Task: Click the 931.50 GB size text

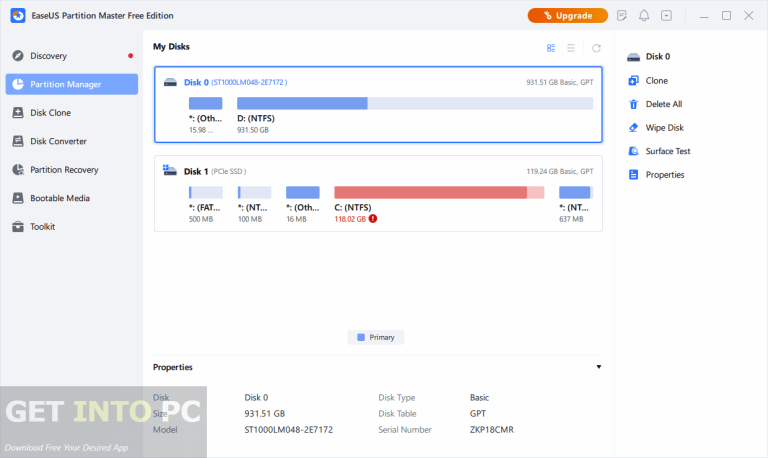Action: (x=253, y=130)
